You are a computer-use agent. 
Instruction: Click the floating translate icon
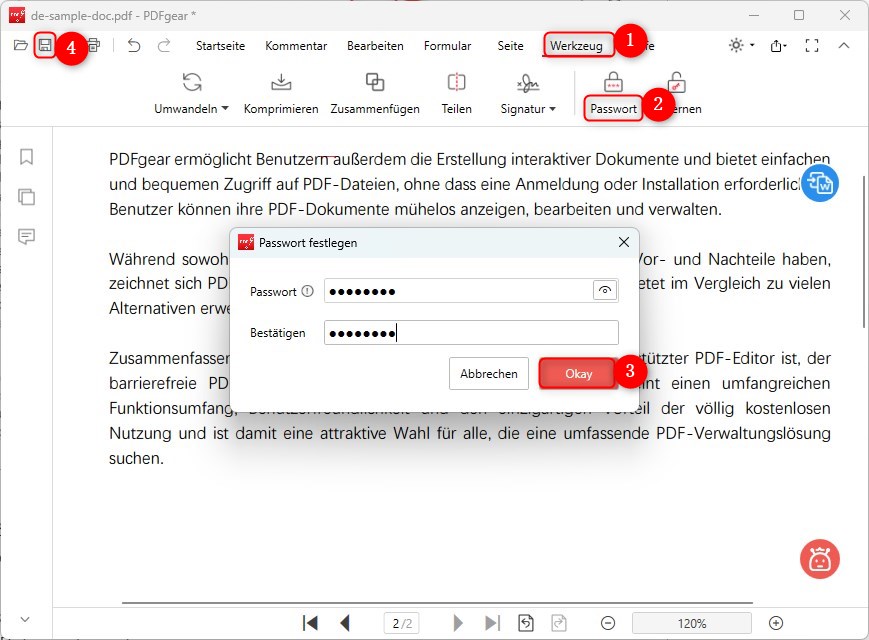[819, 183]
